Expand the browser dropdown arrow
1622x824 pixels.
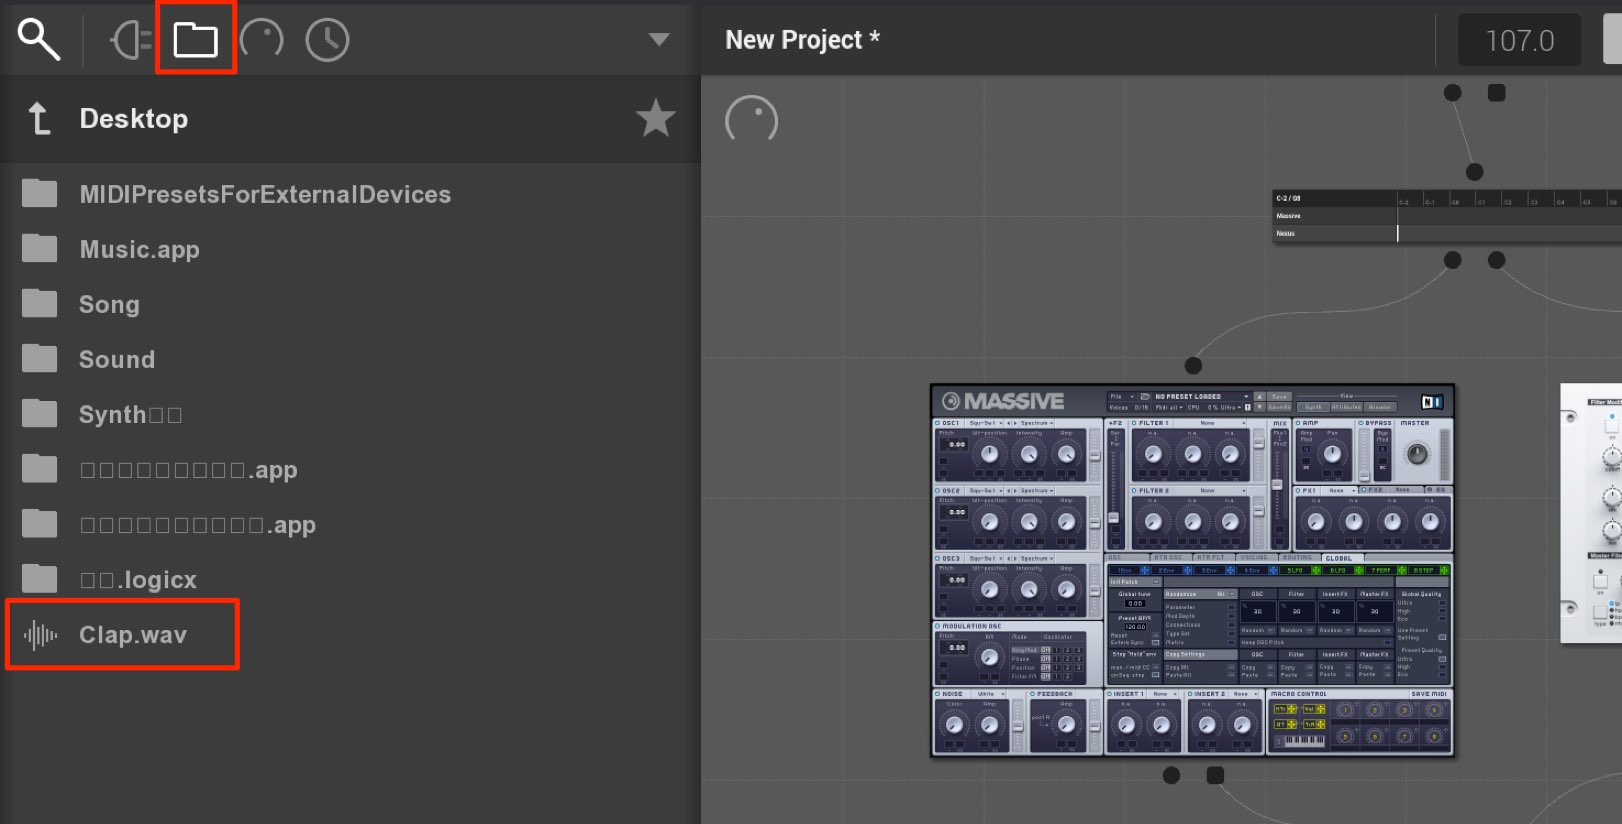click(659, 39)
